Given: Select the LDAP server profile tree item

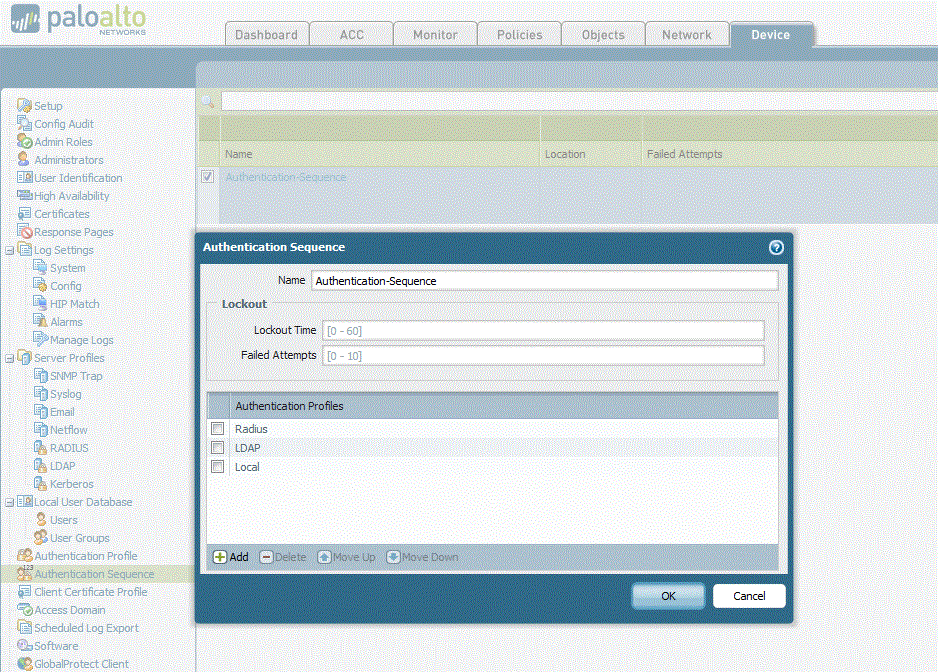Looking at the screenshot, I should pos(62,466).
